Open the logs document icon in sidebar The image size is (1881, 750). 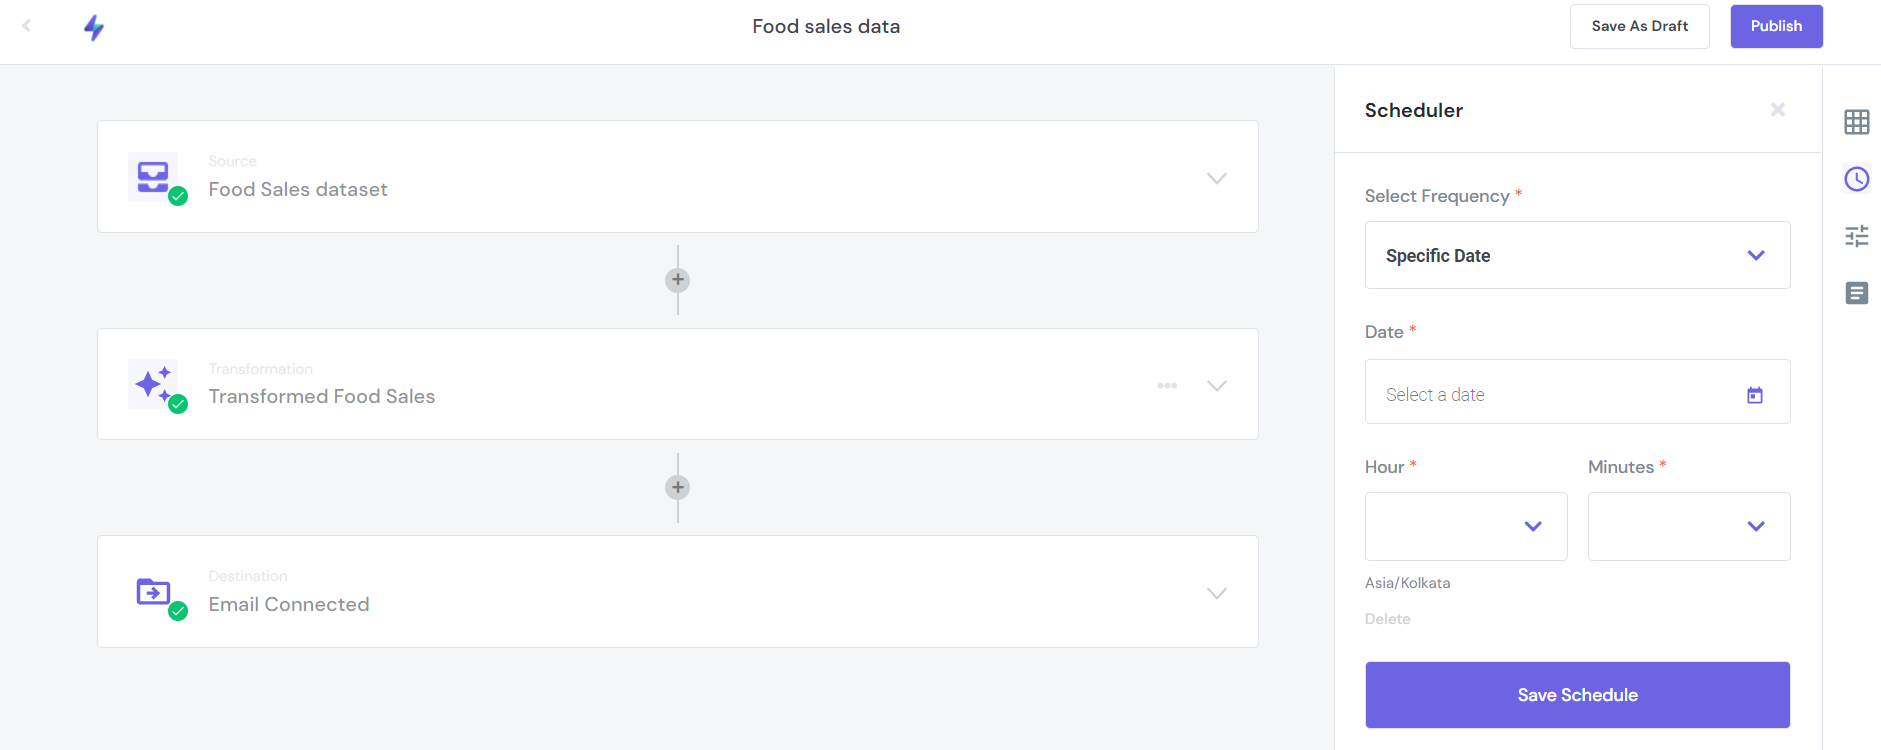pos(1857,292)
